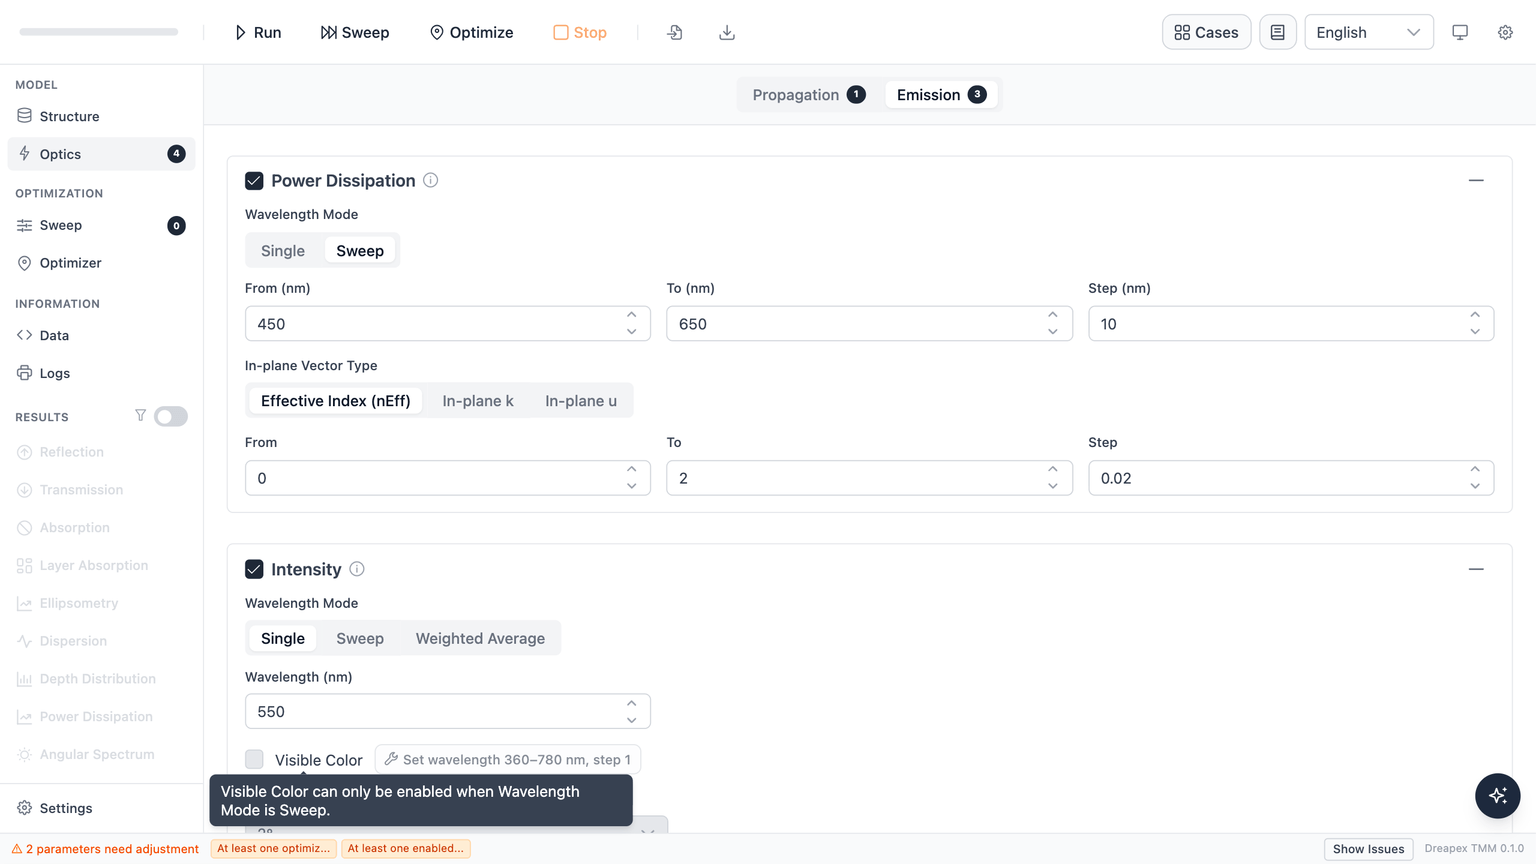Select In-plane k vector type
The image size is (1536, 864).
click(x=478, y=401)
